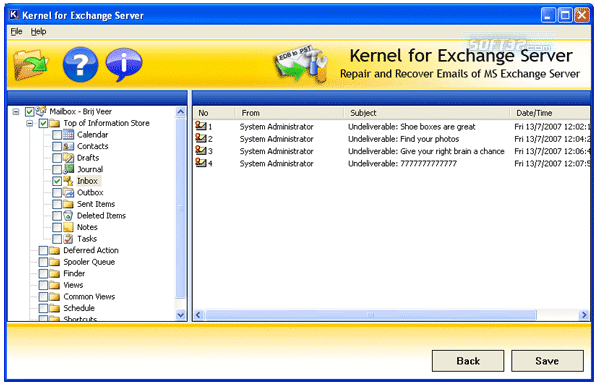
Task: Sort by the From column header
Action: [x=289, y=113]
